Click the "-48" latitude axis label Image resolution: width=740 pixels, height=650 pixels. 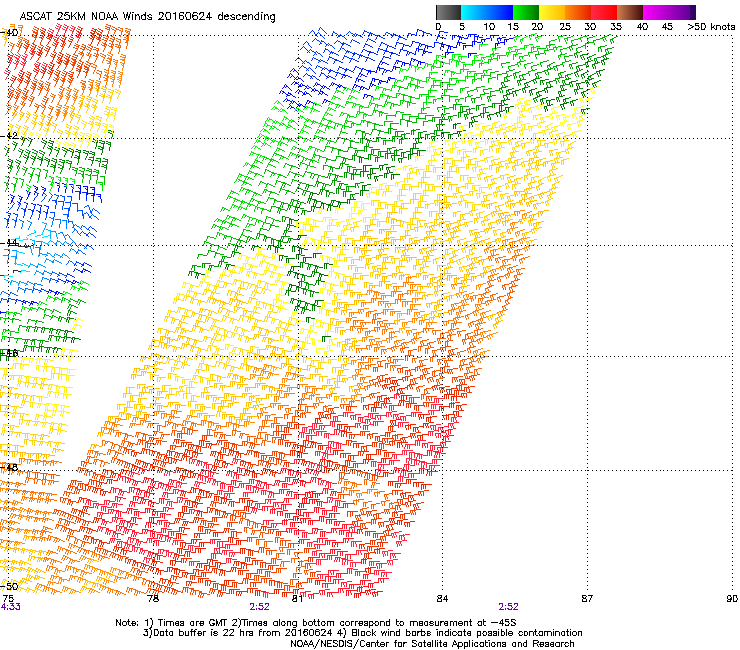pyautogui.click(x=10, y=467)
